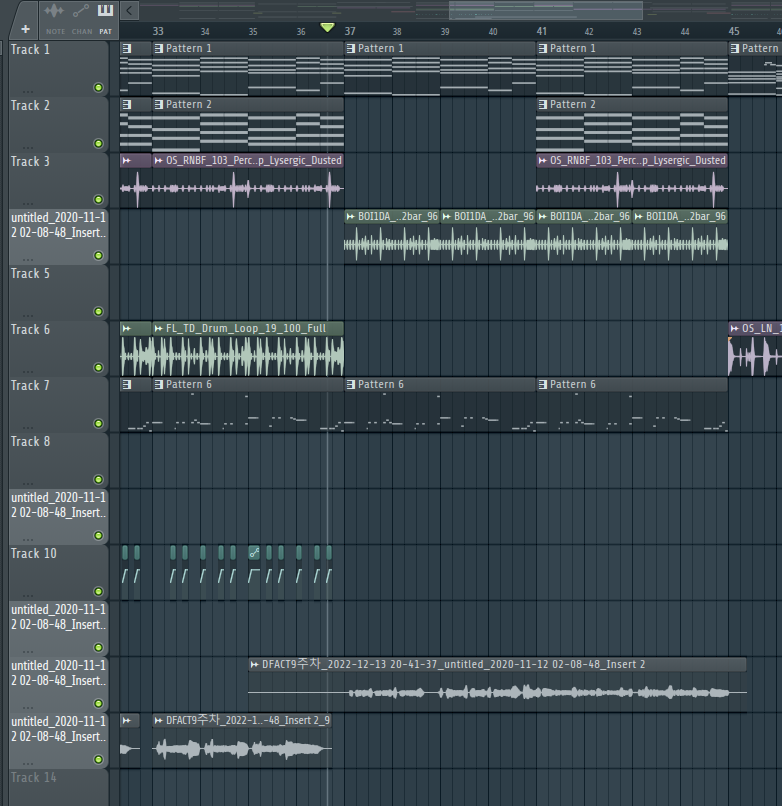Viewport: 782px width, 806px height.
Task: Mute Track 6 using green indicator
Action: [98, 368]
